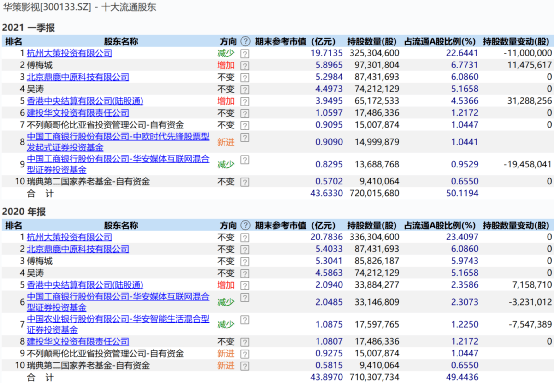Click help icon in 瑞典第二国家 row of 2020 table

click(x=244, y=366)
